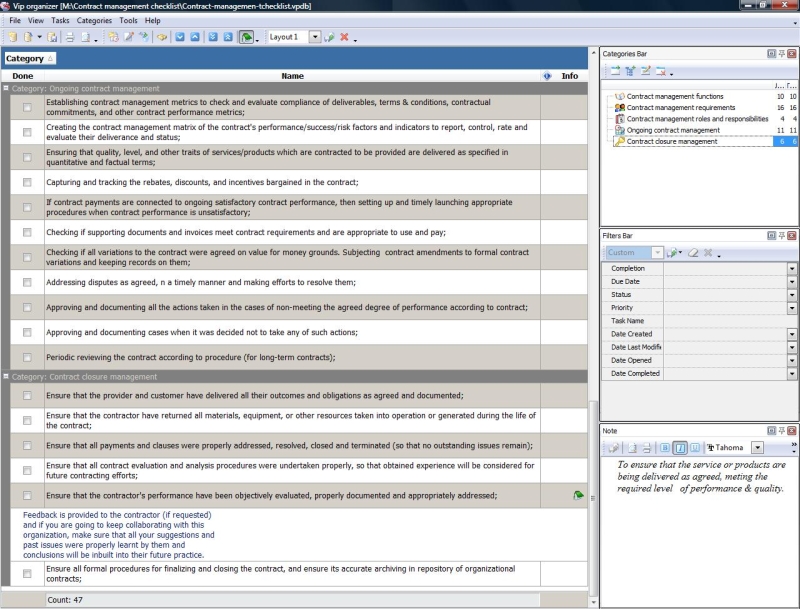Image resolution: width=800 pixels, height=609 pixels.
Task: Click the print icon in main toolbar
Action: [x=70, y=37]
